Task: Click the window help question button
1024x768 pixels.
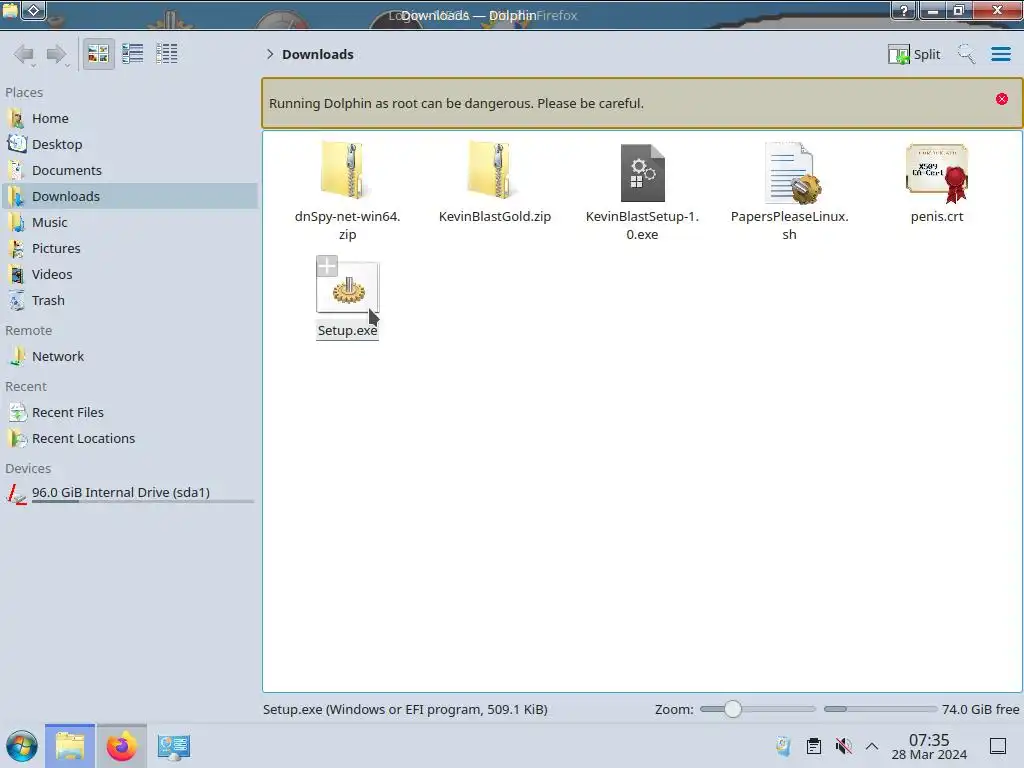Action: point(904,10)
